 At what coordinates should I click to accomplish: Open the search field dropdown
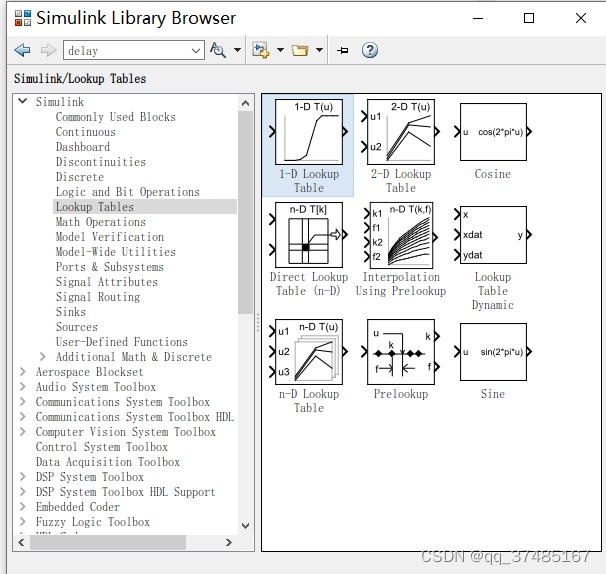(x=196, y=51)
